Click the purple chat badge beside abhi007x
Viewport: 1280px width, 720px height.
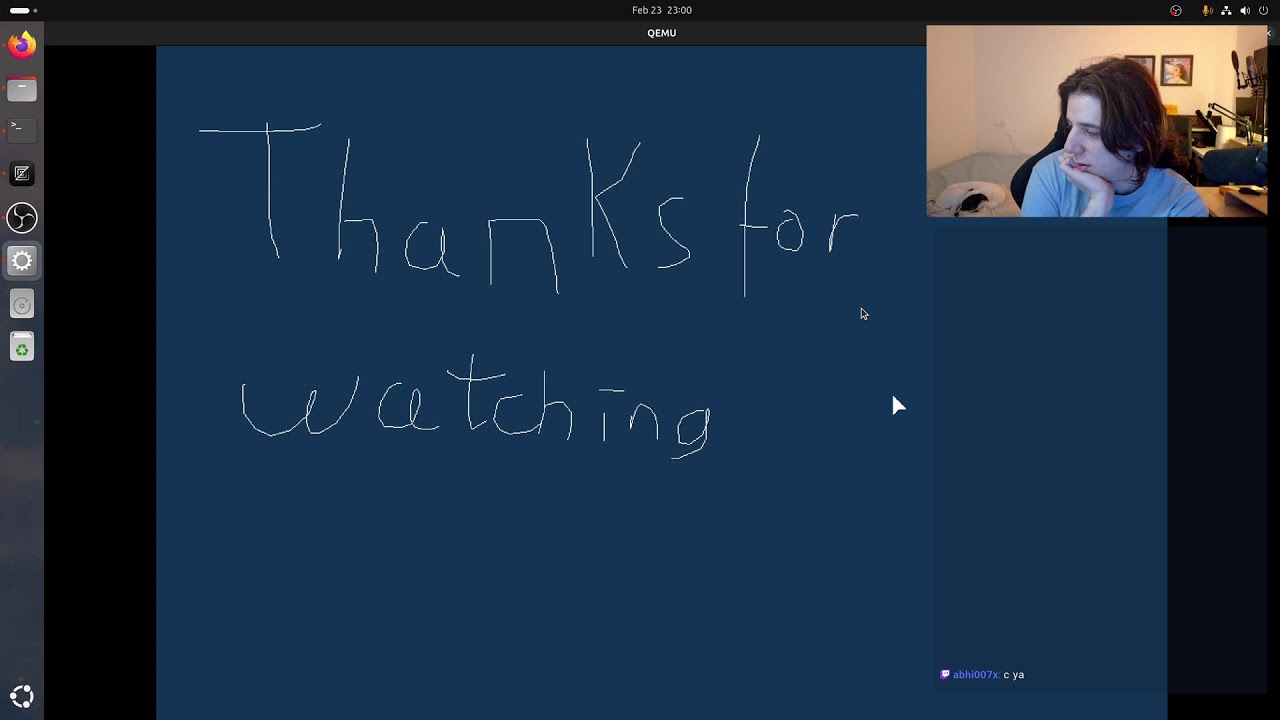point(945,674)
